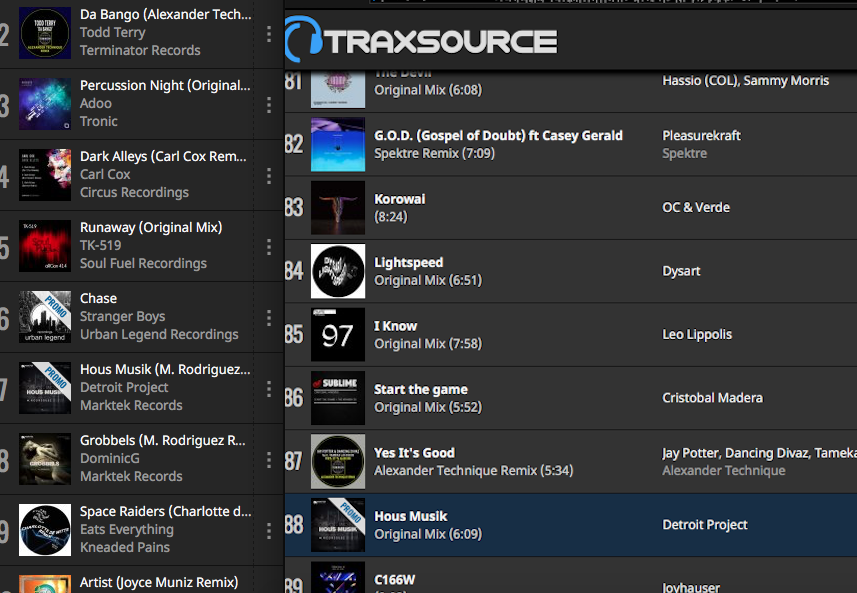Click I Know '97' cover art
857x593 pixels.
tap(338, 334)
